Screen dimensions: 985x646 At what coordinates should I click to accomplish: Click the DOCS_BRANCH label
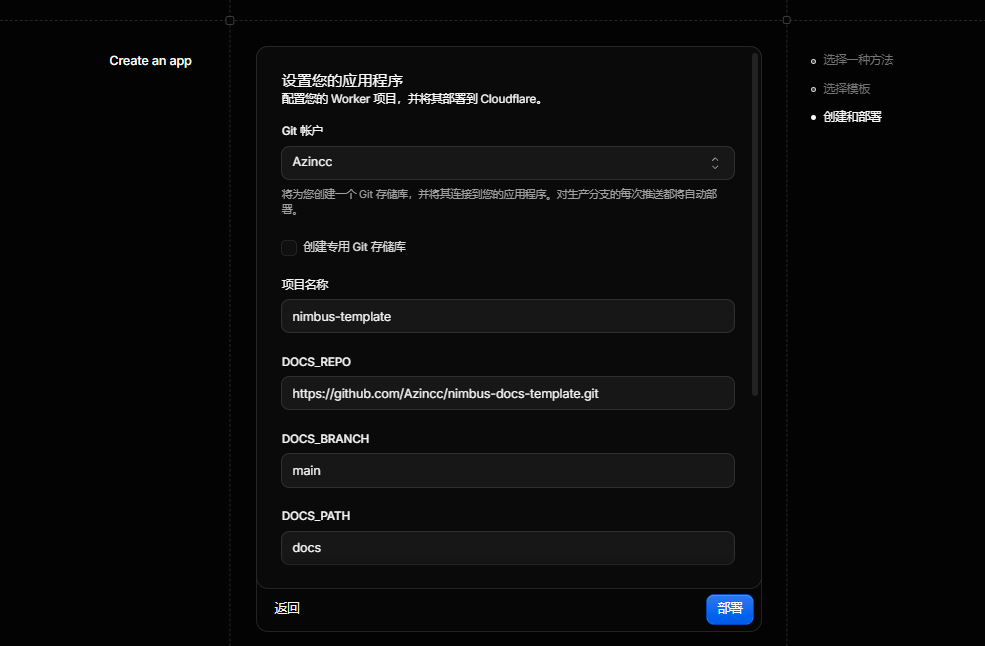tap(325, 439)
